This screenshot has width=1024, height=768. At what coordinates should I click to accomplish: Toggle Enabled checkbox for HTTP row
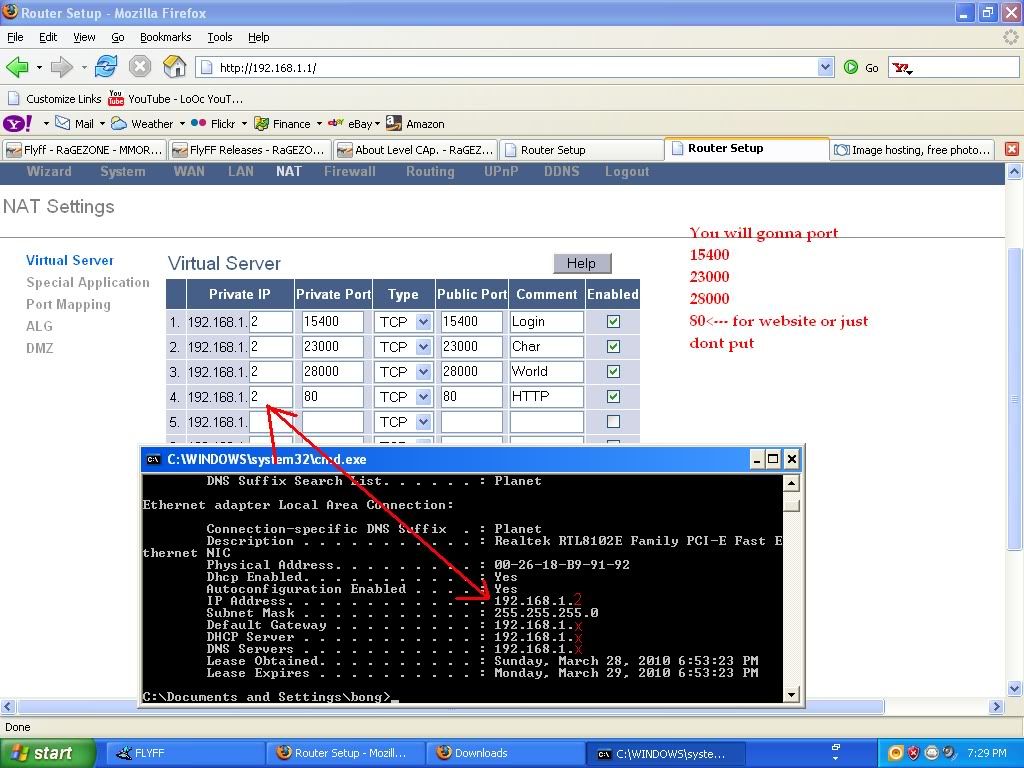coord(613,397)
